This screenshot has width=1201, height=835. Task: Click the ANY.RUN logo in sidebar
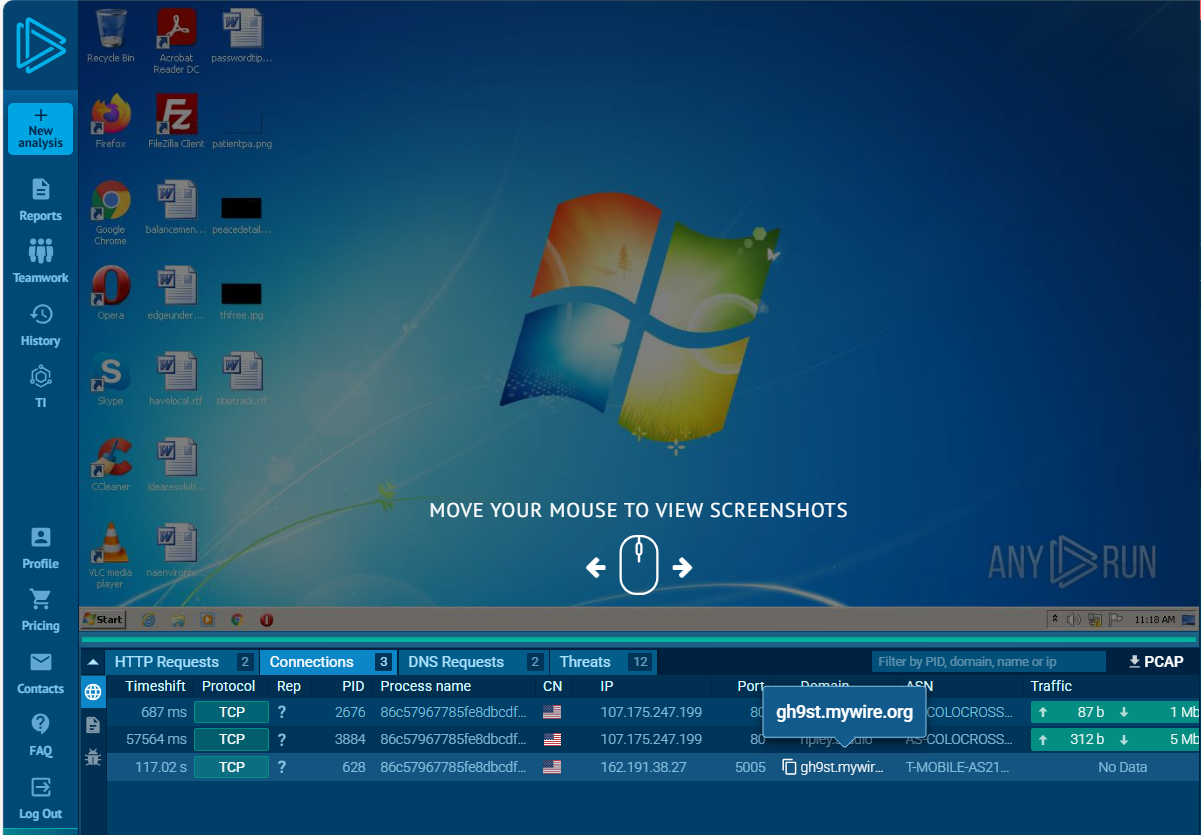pos(41,45)
